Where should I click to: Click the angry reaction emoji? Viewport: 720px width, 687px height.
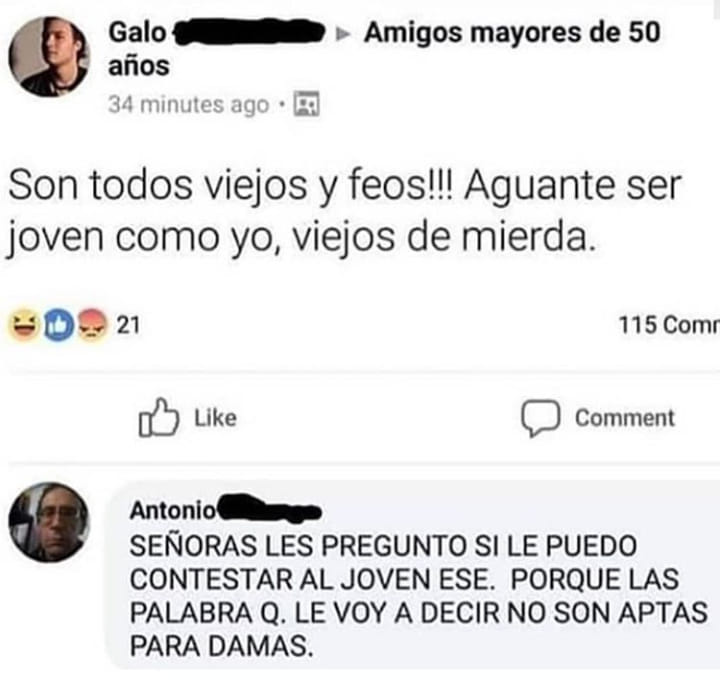(91, 325)
